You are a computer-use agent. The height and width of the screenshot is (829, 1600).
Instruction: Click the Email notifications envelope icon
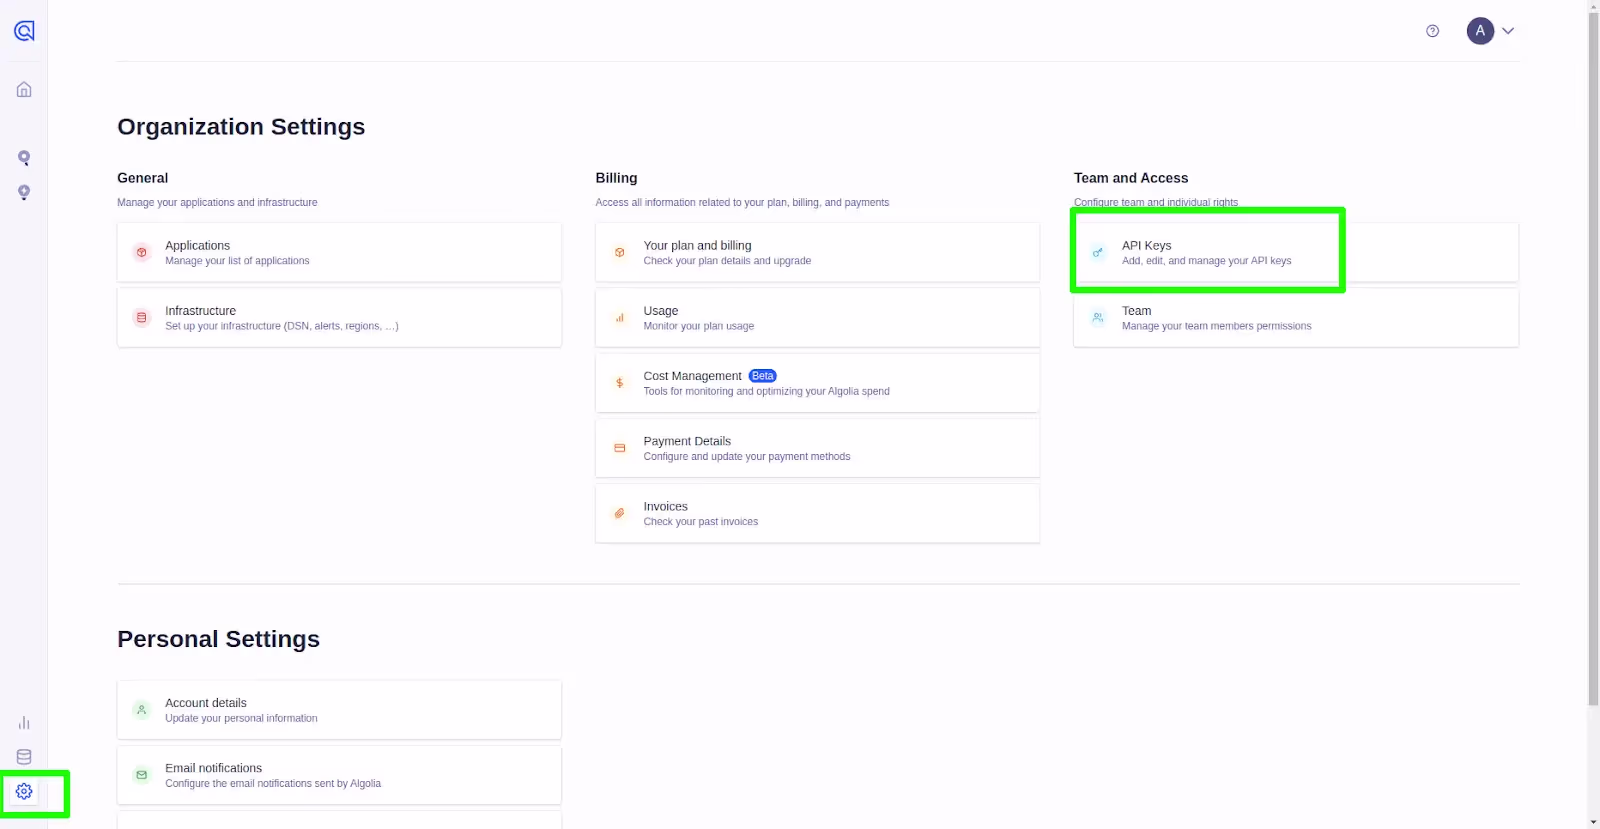[x=141, y=775]
